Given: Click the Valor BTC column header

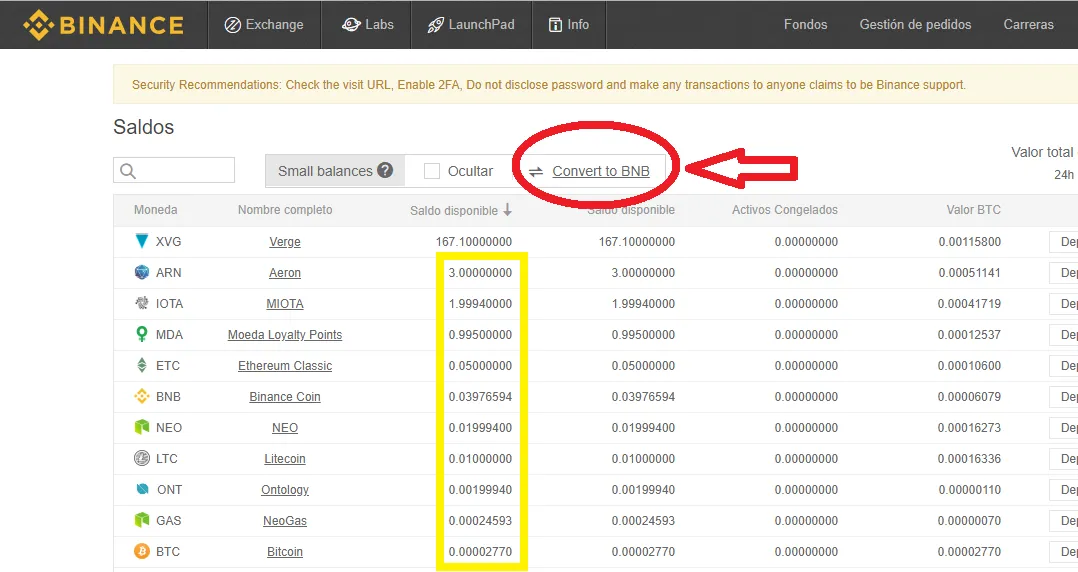Looking at the screenshot, I should coord(974,210).
